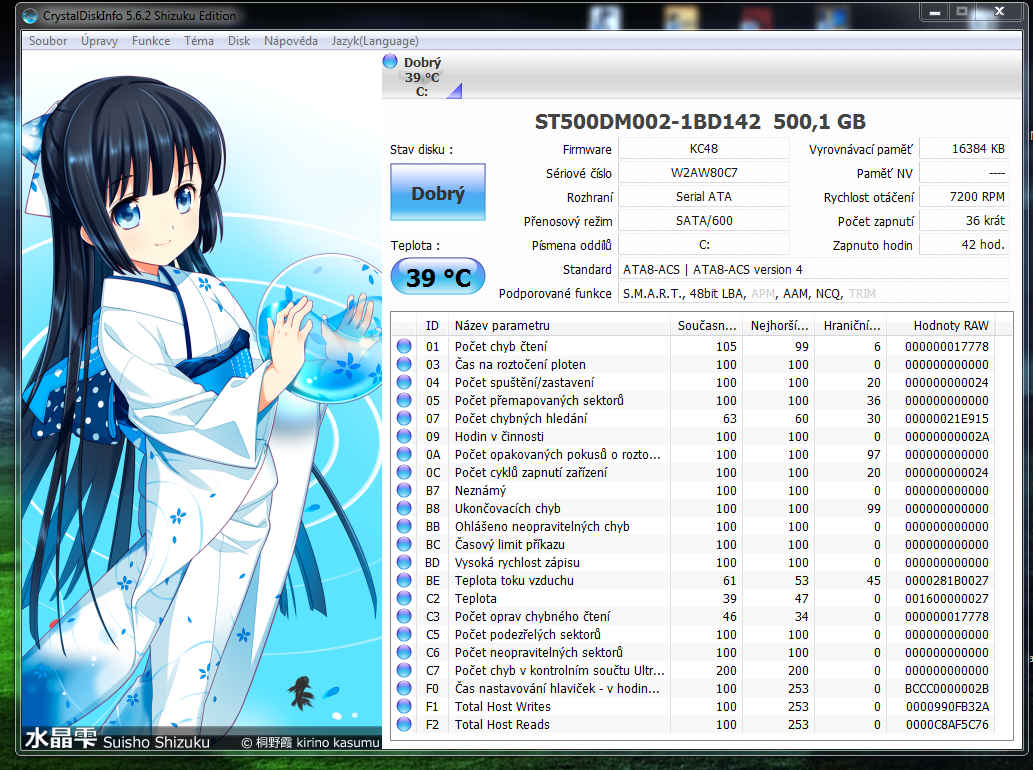Click status orb for Počet podezřelých sektorů
Screen dimensions: 1033x770
tap(404, 634)
